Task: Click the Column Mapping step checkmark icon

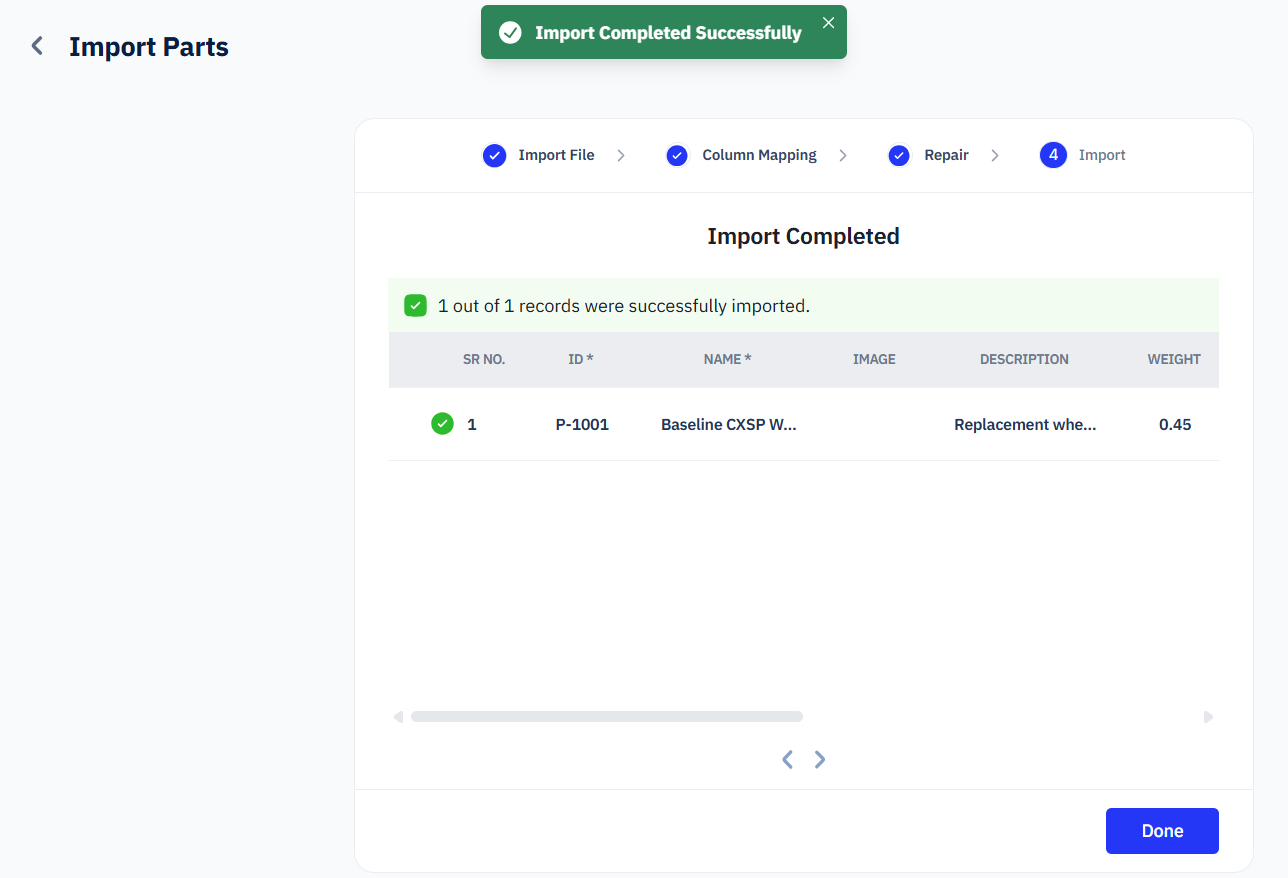Action: [677, 155]
